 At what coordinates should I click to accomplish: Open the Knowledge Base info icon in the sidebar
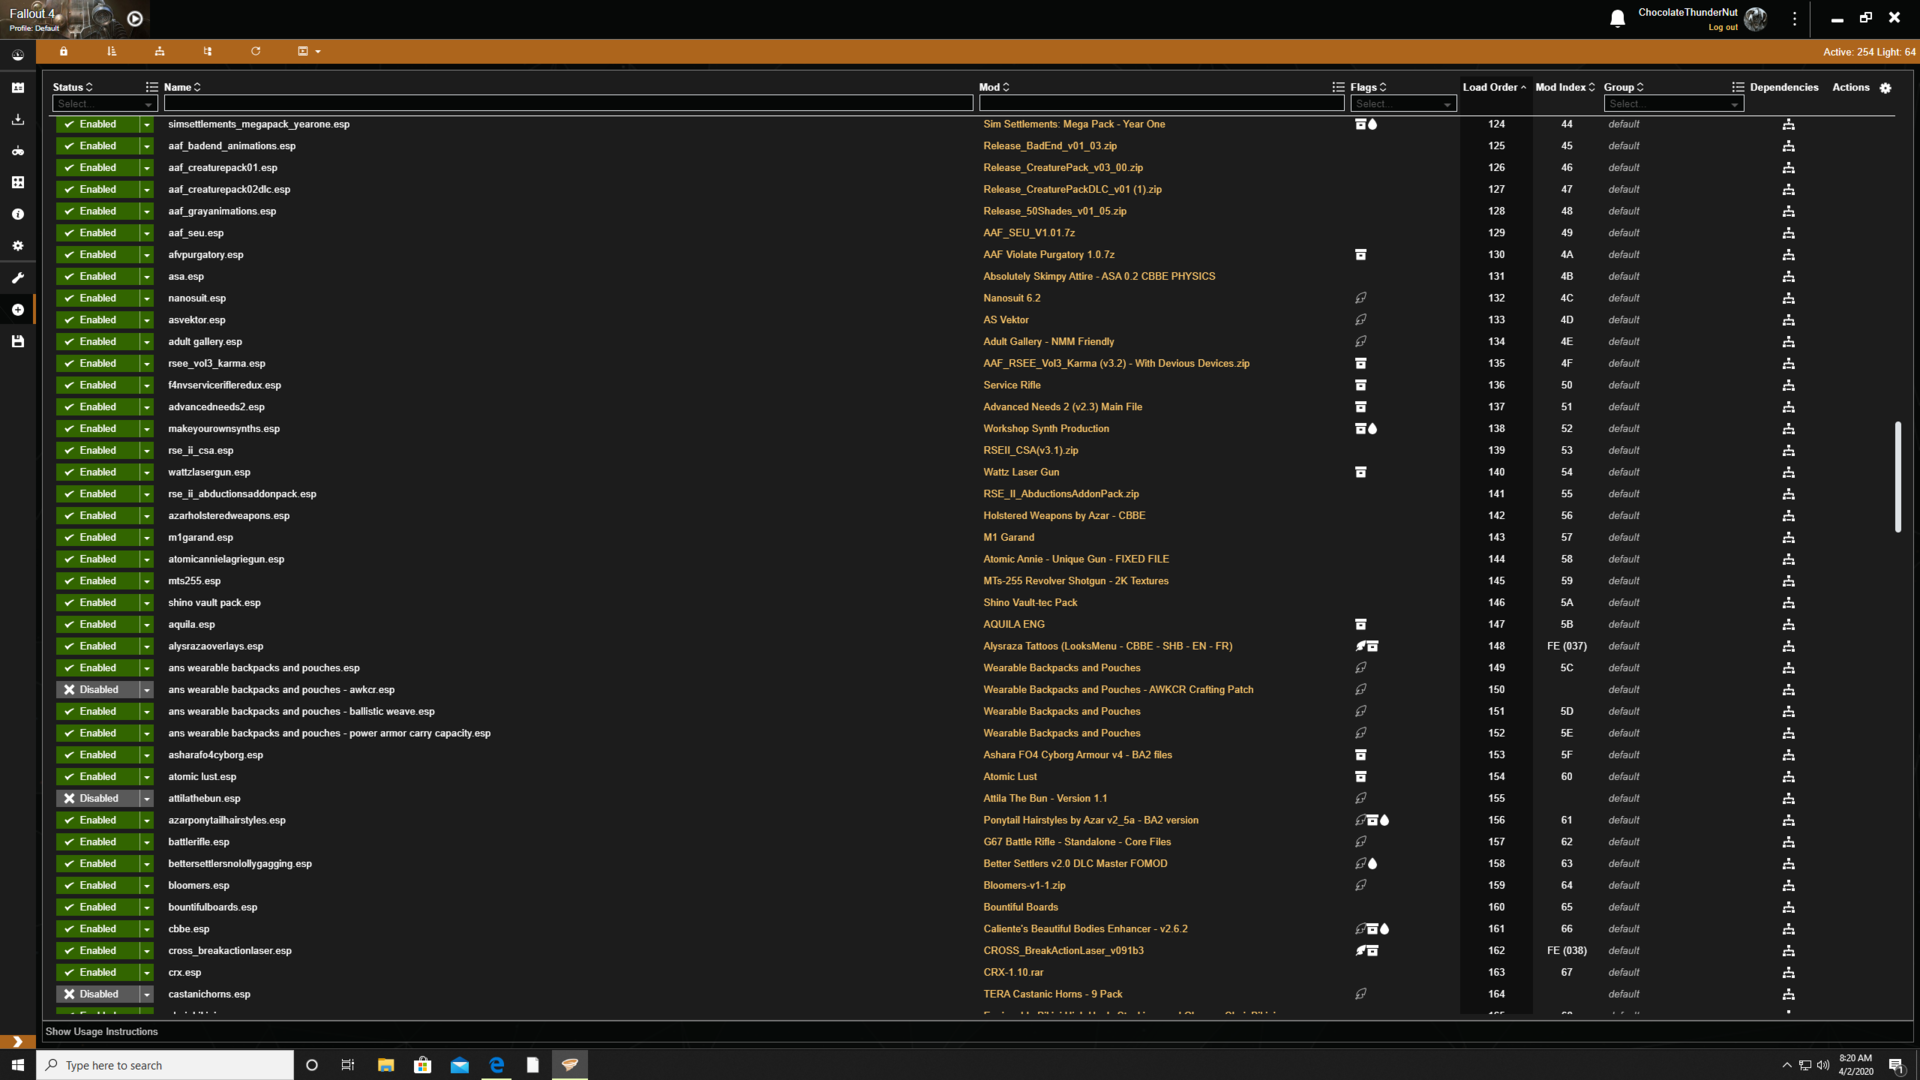pyautogui.click(x=17, y=214)
